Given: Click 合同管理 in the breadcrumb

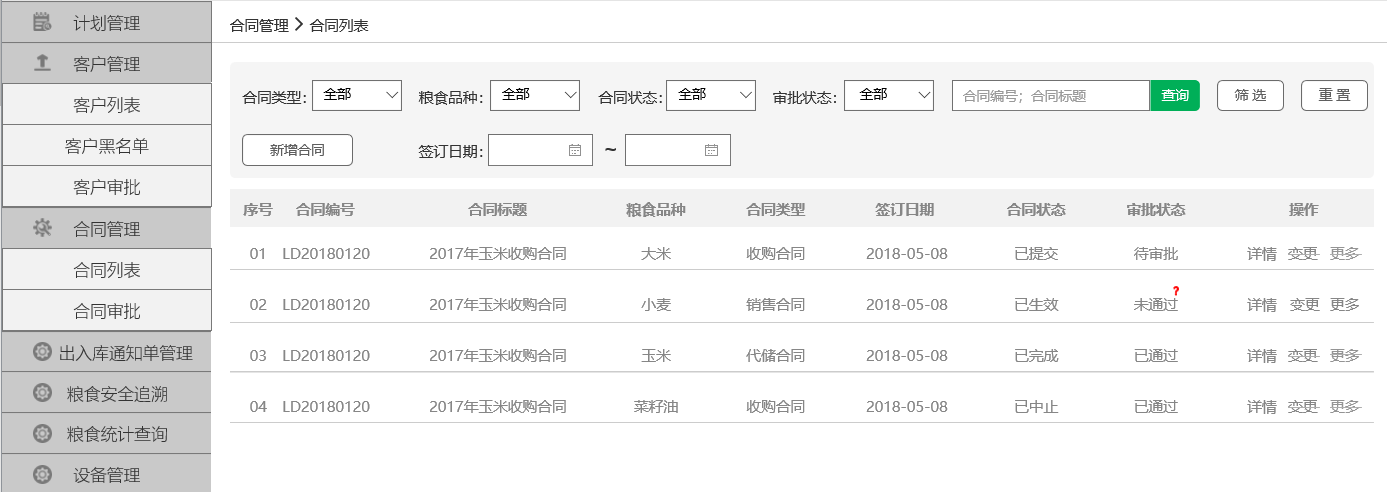Looking at the screenshot, I should pos(259,25).
